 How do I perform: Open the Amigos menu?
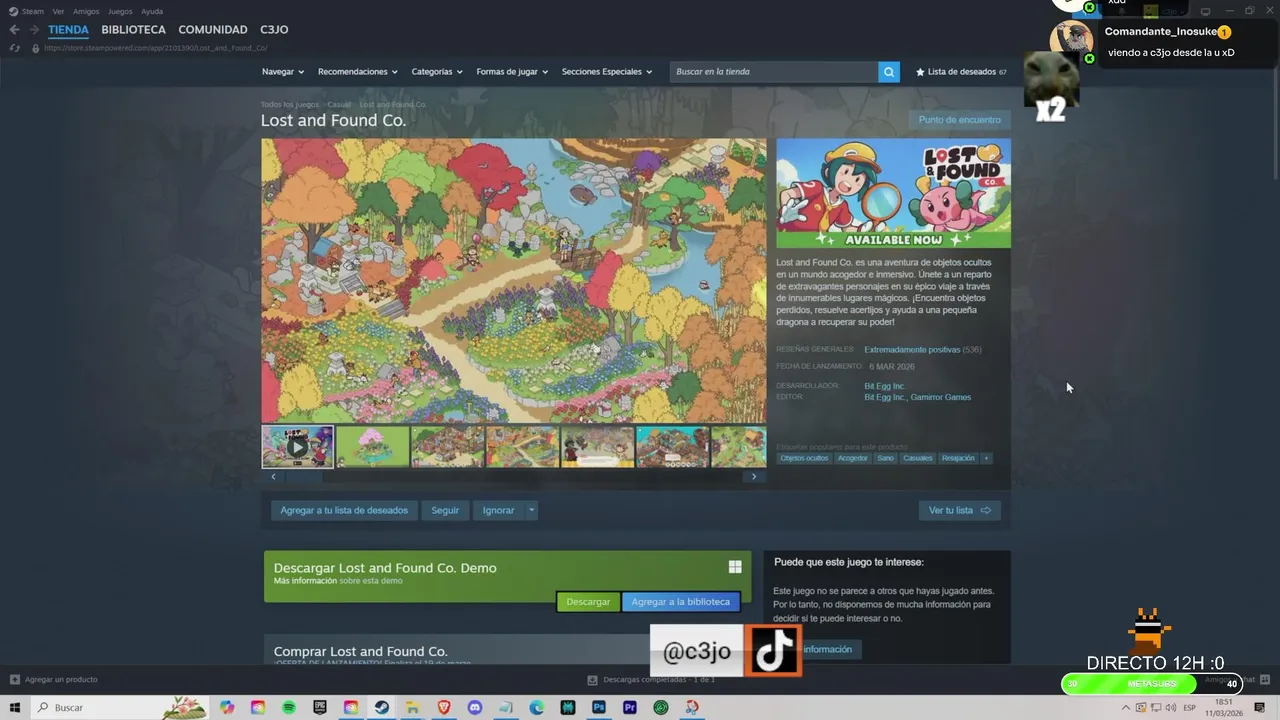click(x=86, y=11)
